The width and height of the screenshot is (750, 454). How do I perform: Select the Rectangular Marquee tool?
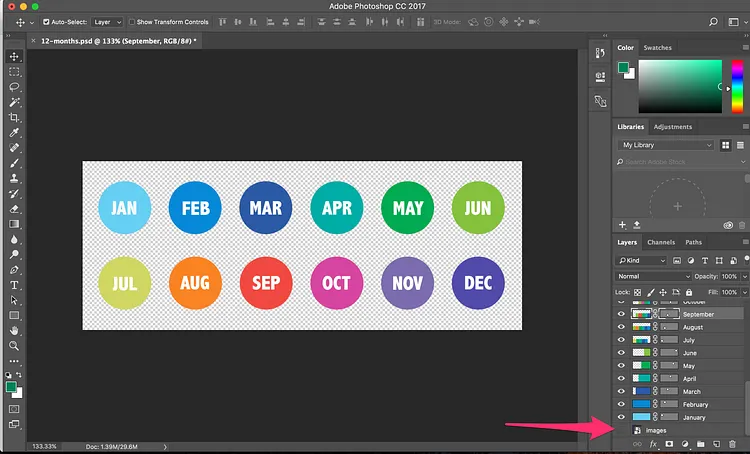(14, 72)
